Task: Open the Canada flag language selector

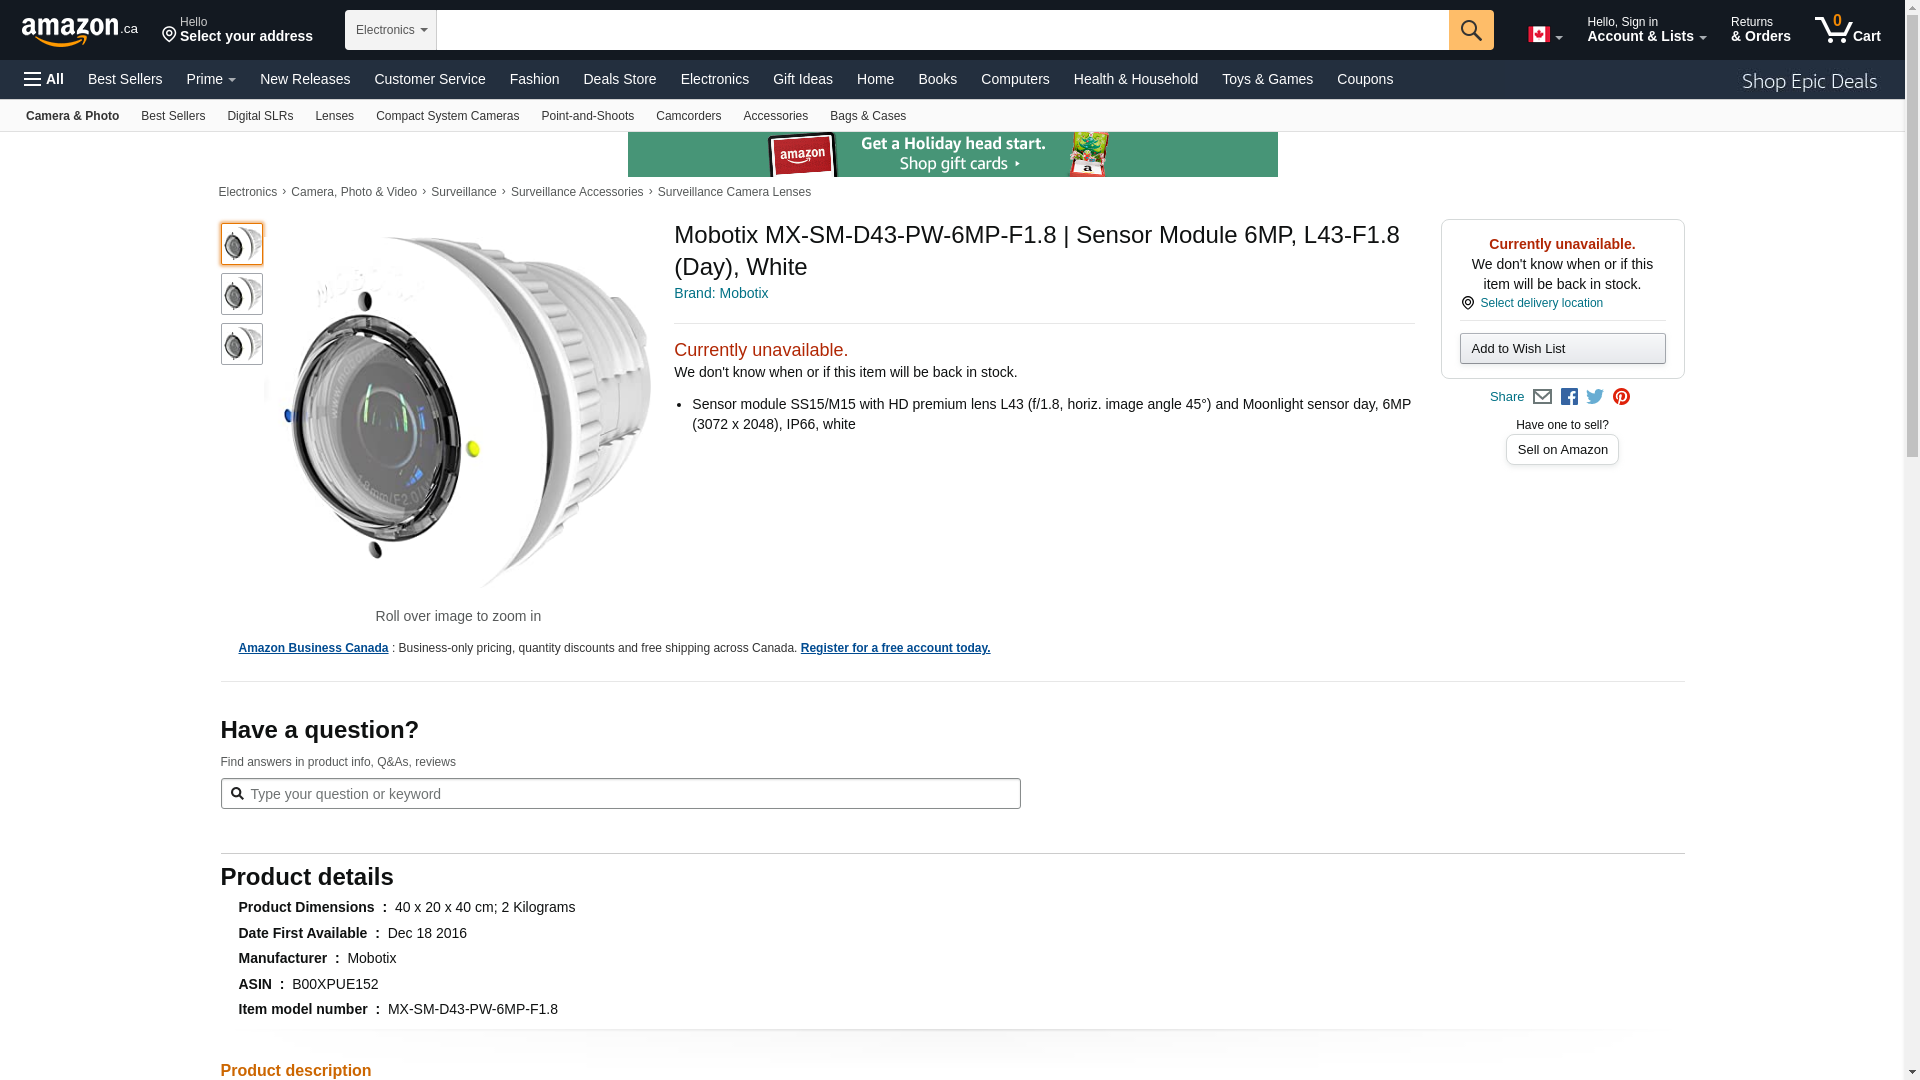Action: click(x=1544, y=35)
